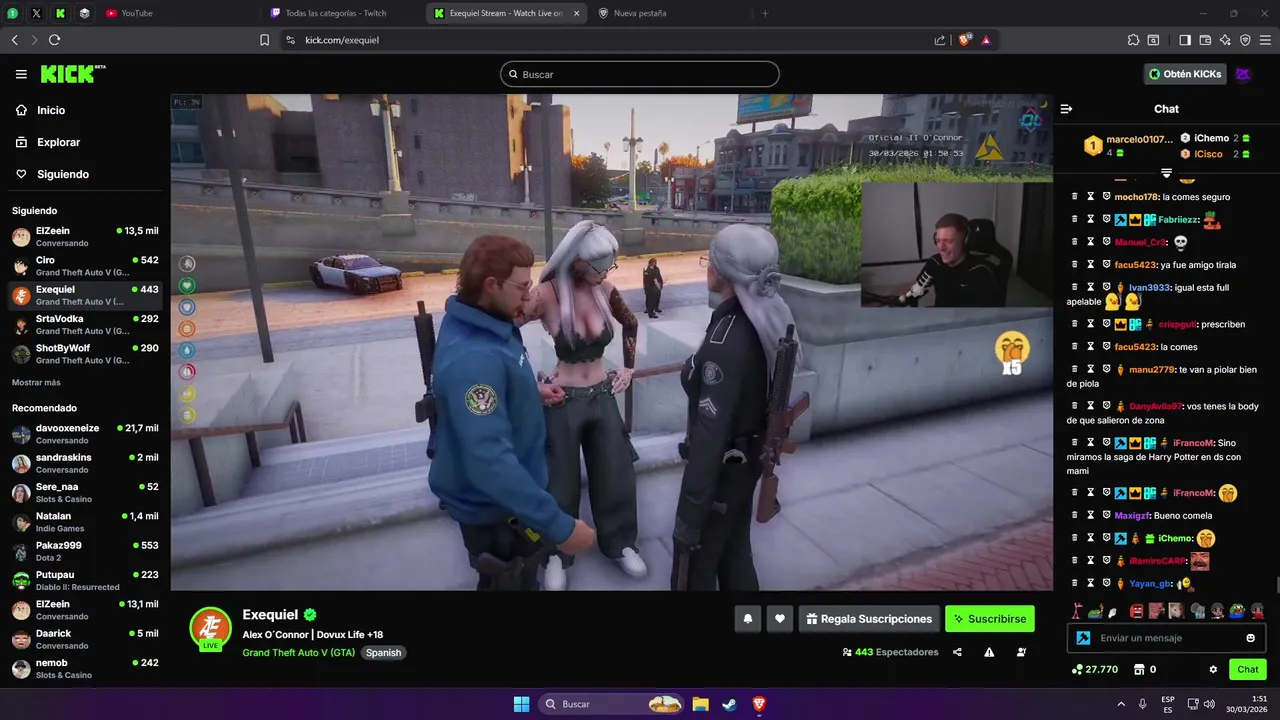Screen dimensions: 1280x720
Task: Share the page URL with the address bar share icon
Action: [940, 40]
